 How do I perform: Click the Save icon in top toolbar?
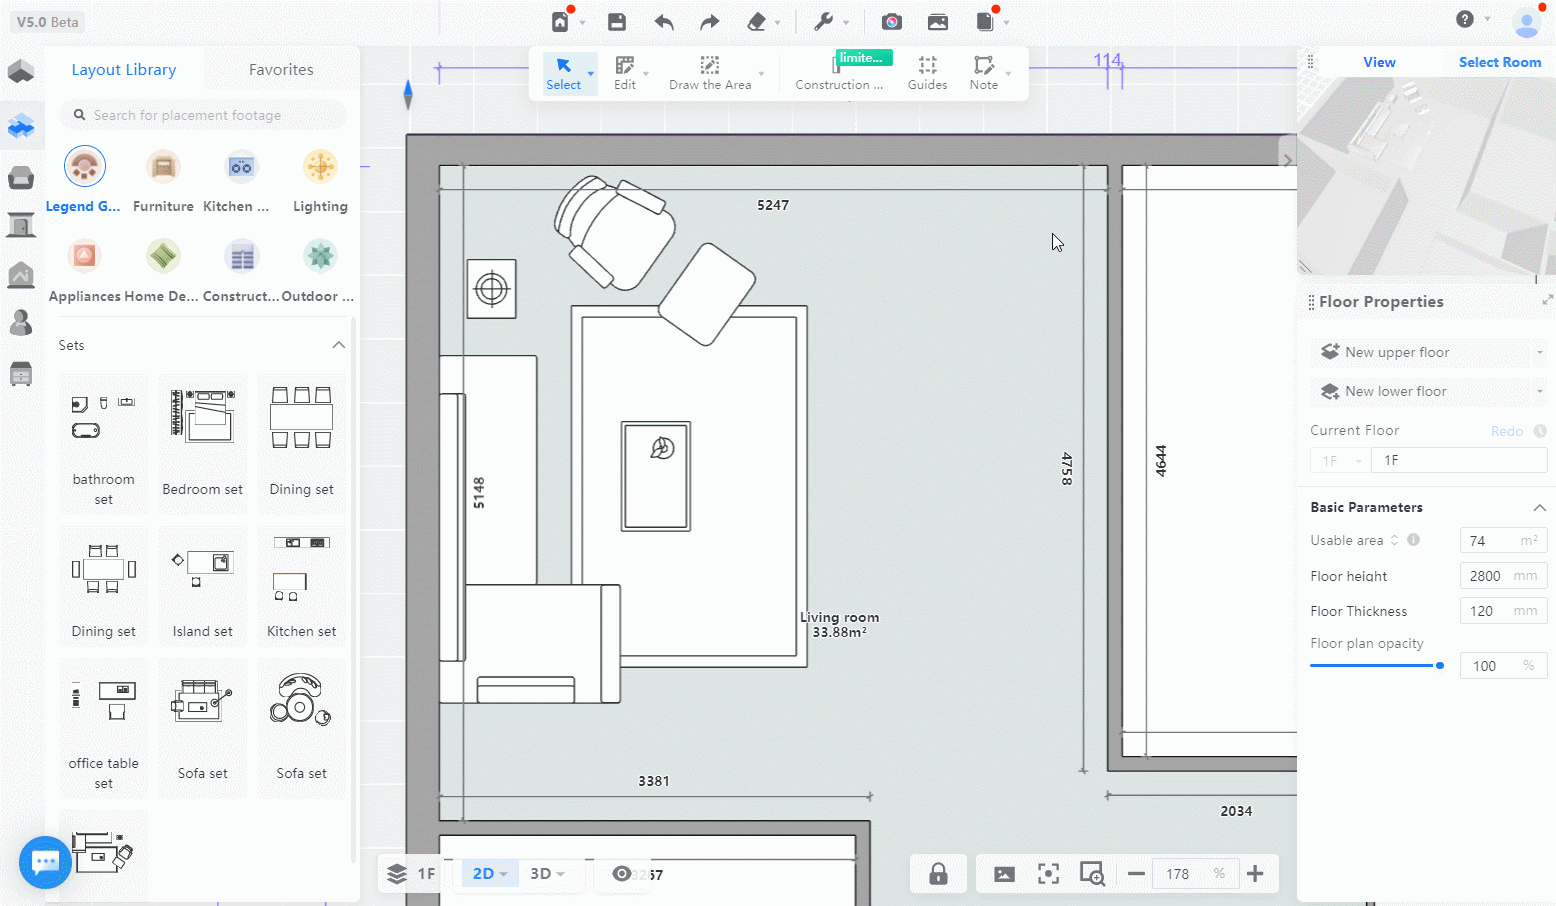pos(616,22)
